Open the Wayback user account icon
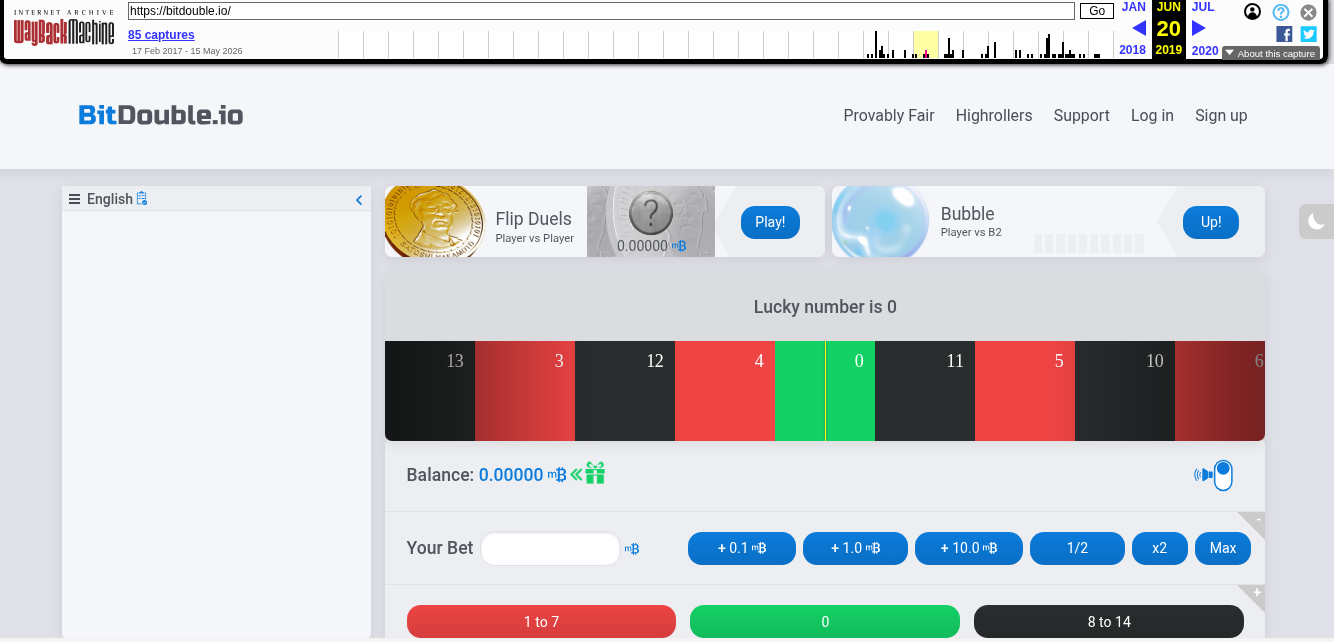The image size is (1334, 642). tap(1252, 12)
